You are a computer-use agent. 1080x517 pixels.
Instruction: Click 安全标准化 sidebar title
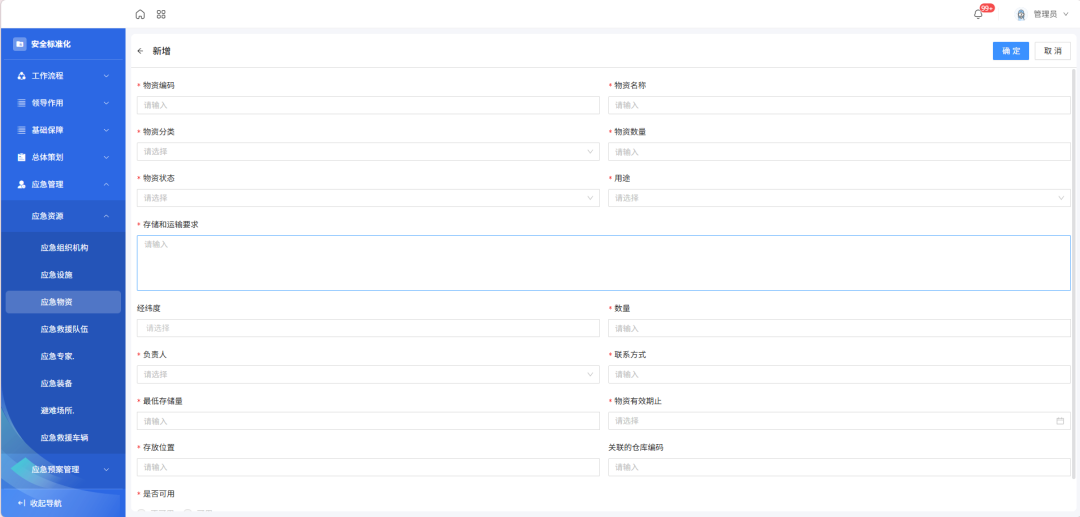(x=51, y=44)
